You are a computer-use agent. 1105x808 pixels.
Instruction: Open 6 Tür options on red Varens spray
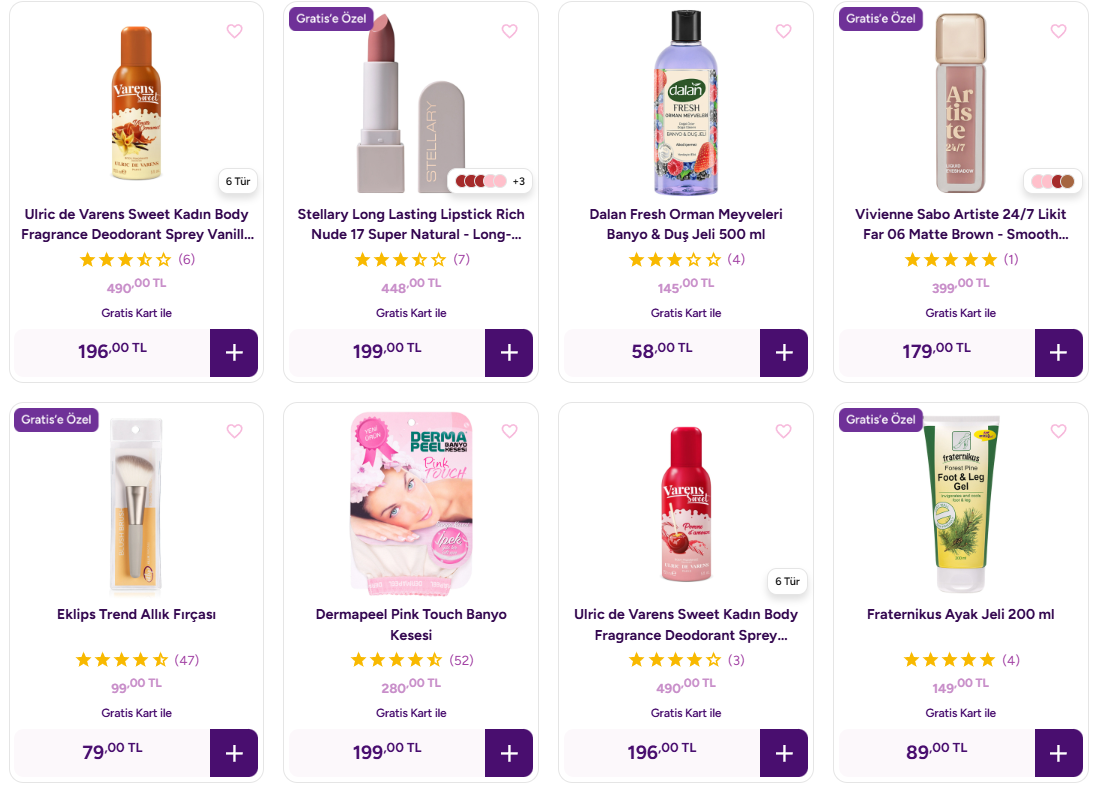coord(787,581)
